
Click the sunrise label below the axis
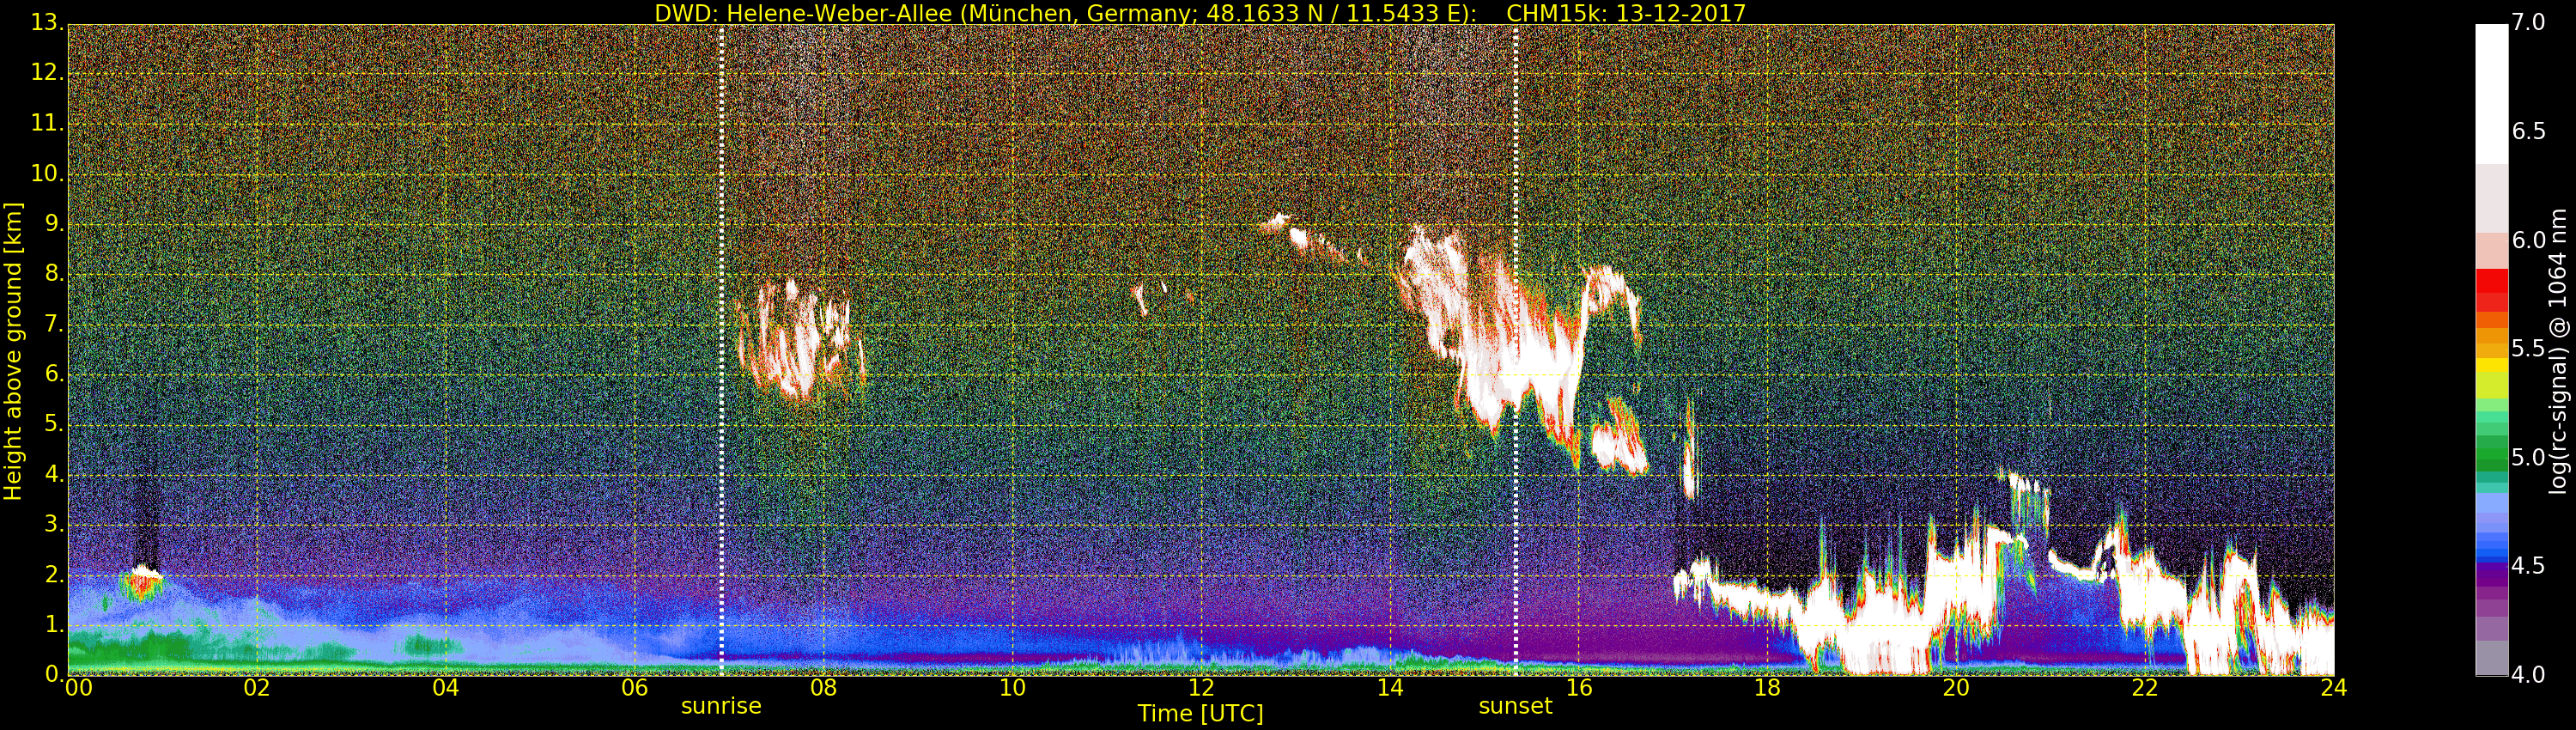pos(721,706)
